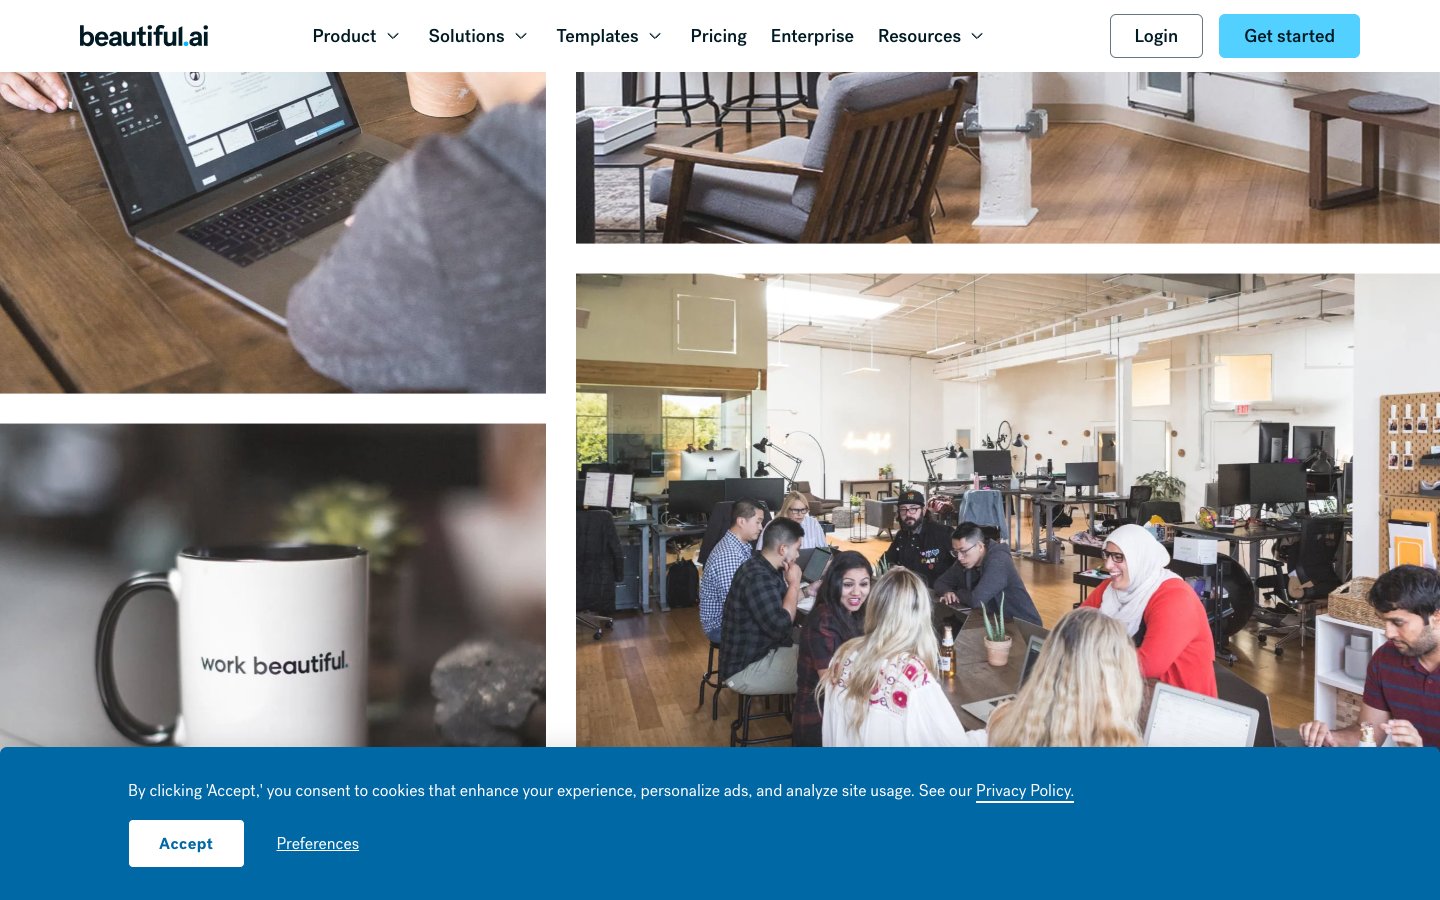The image size is (1440, 900).
Task: Click the Get started button
Action: 1289,36
